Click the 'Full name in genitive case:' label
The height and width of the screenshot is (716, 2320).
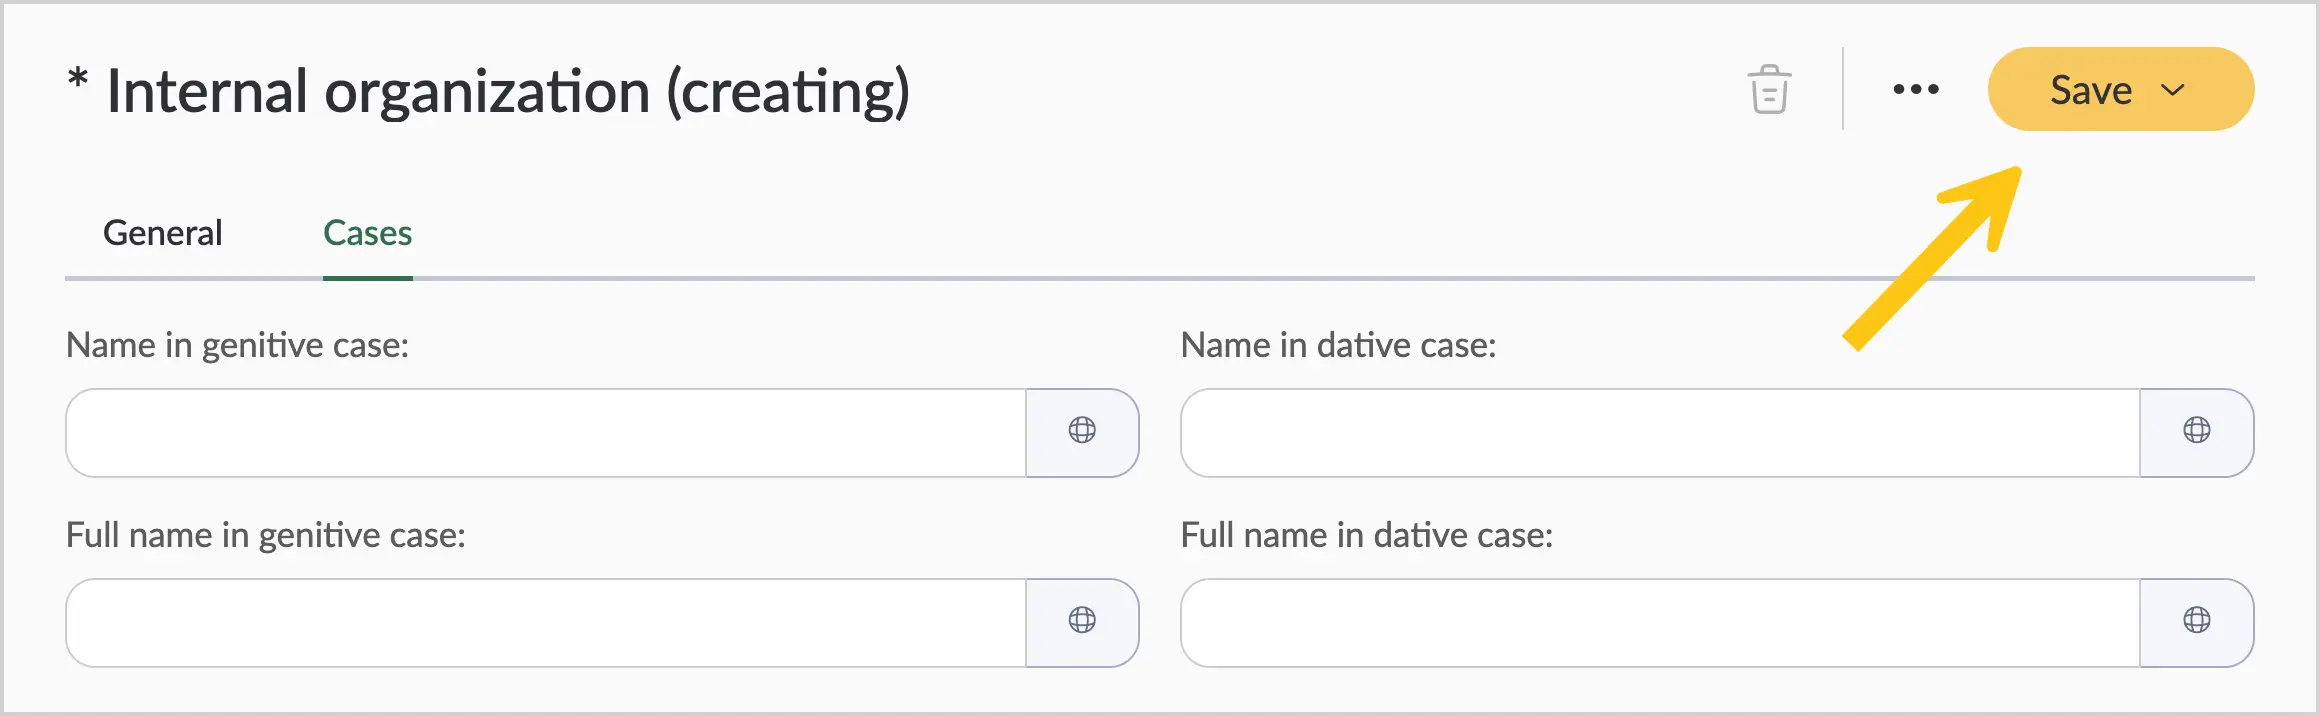pos(265,535)
